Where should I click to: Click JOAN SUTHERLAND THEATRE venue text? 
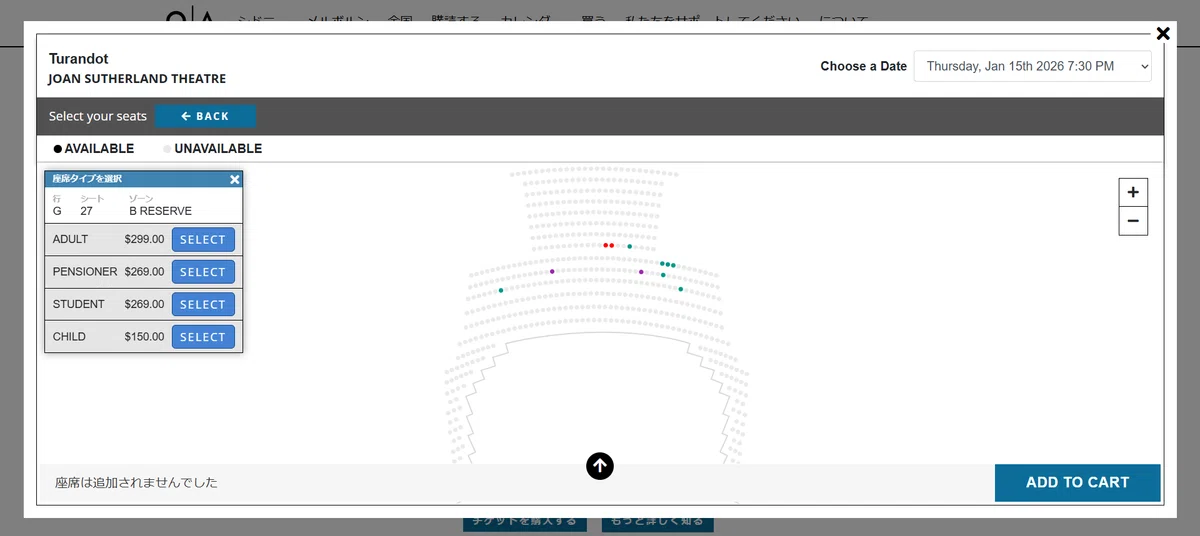click(137, 79)
